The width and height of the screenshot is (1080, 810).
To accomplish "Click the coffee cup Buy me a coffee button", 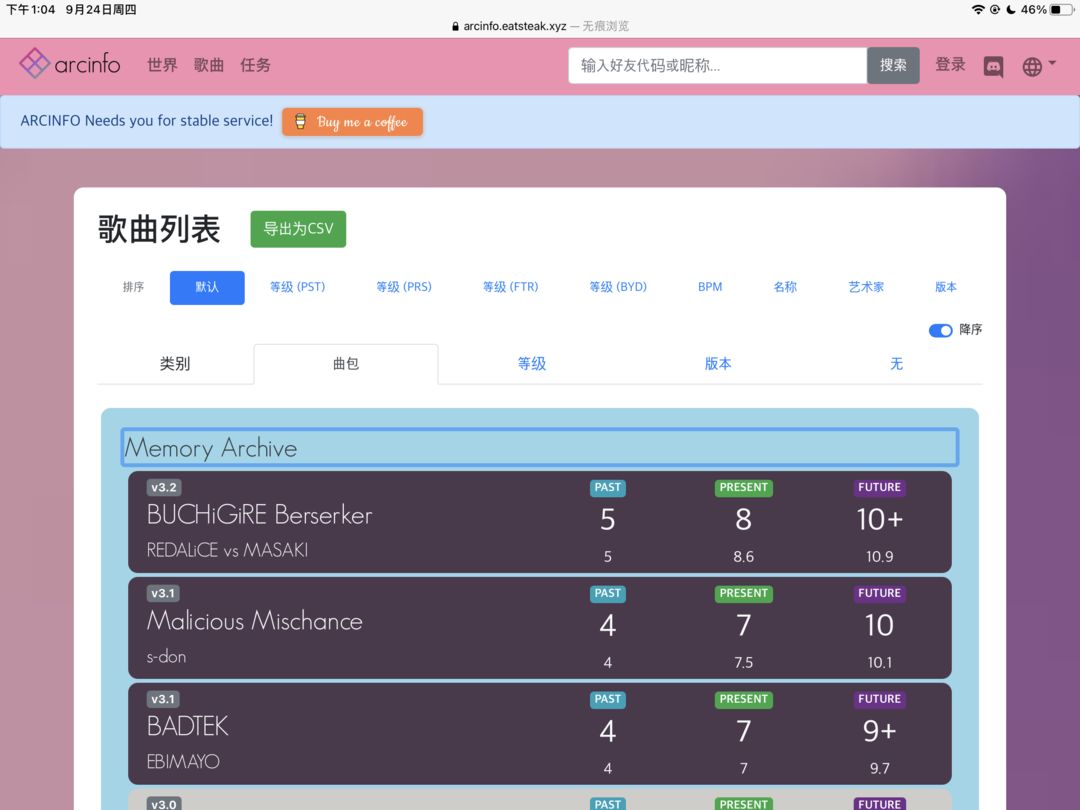I will [x=352, y=122].
